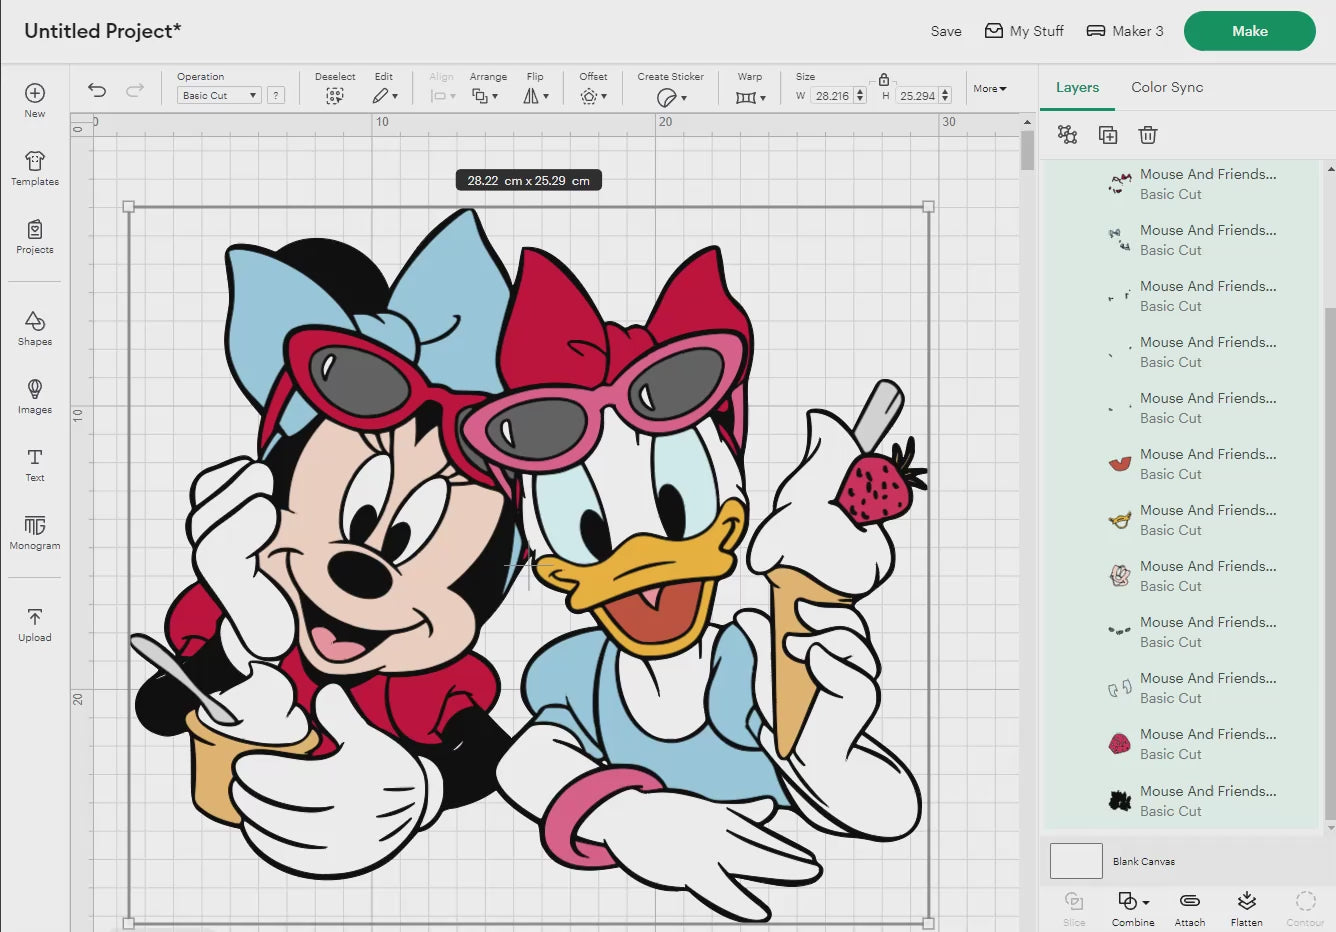
Task: Open the Images library
Action: coord(35,396)
